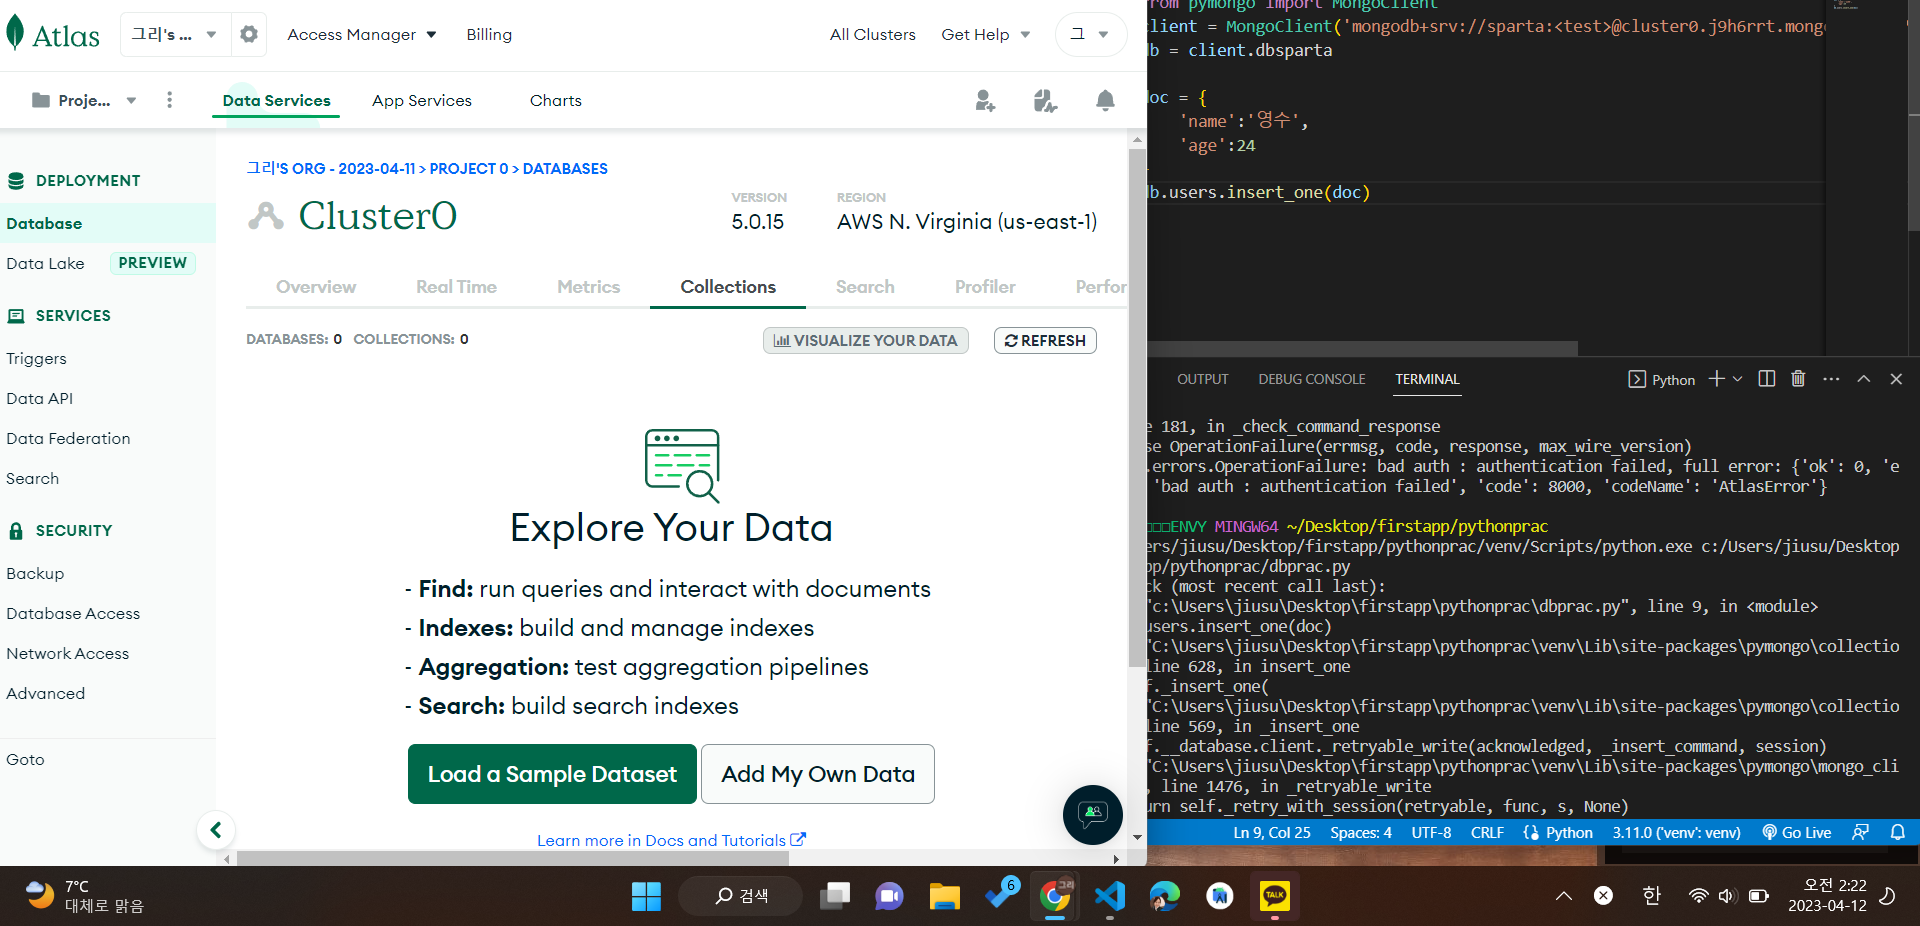
Task: Maximize the VS Code panel size
Action: [1864, 379]
